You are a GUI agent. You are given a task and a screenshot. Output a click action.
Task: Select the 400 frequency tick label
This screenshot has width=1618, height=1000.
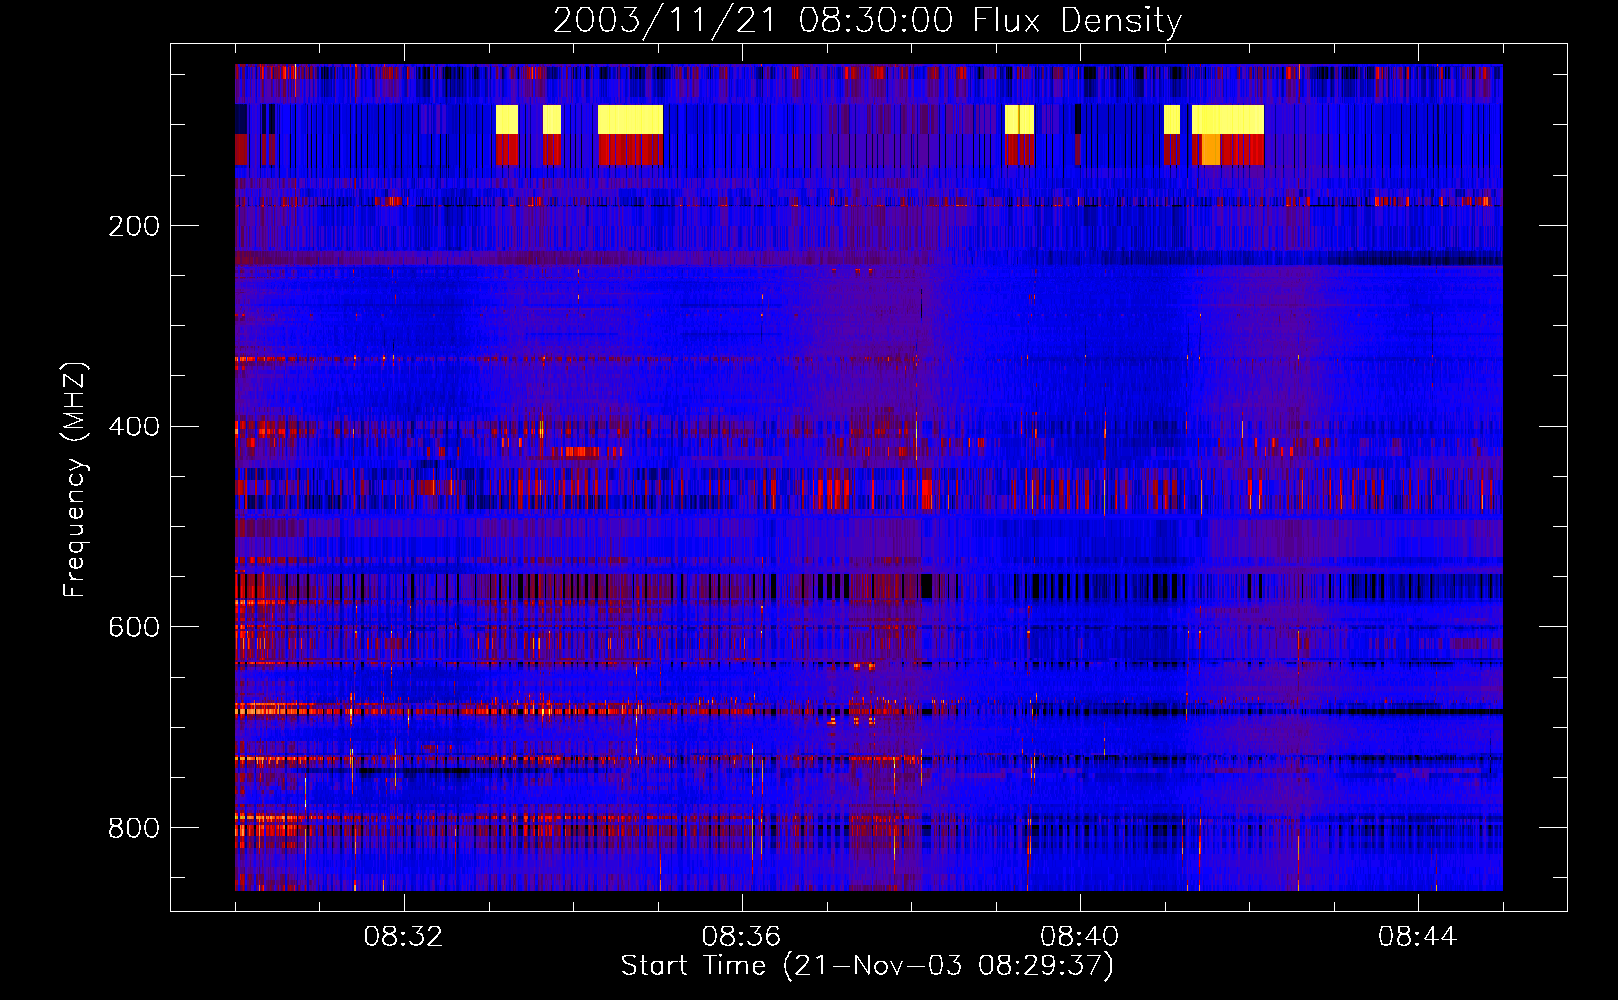click(x=134, y=427)
